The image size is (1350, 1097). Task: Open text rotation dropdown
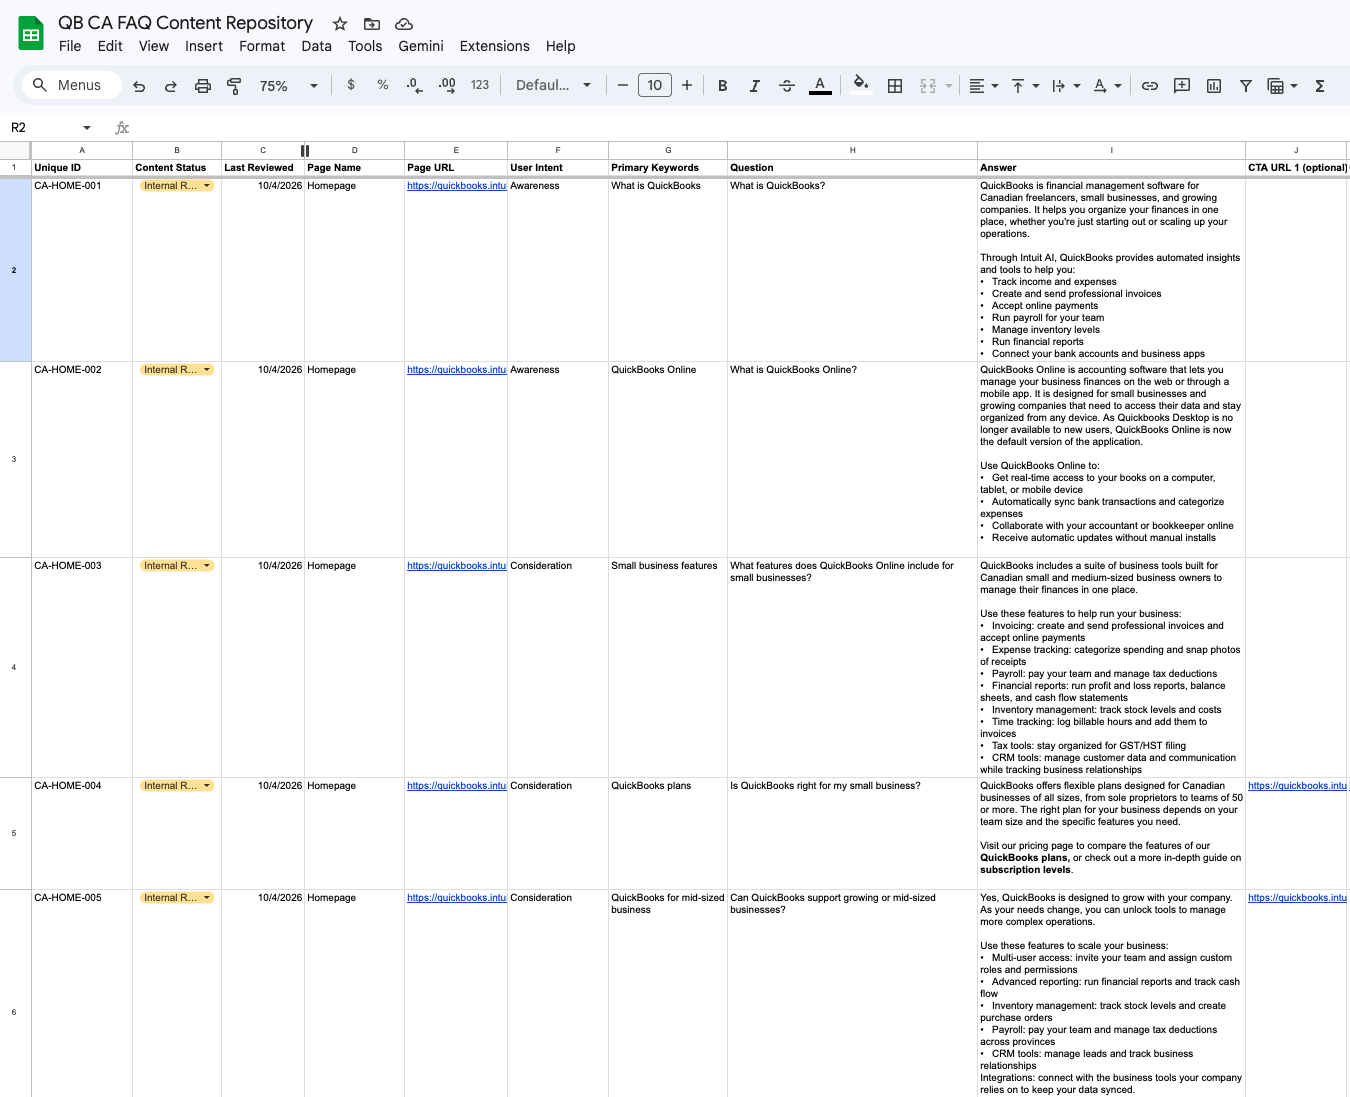click(x=1107, y=86)
